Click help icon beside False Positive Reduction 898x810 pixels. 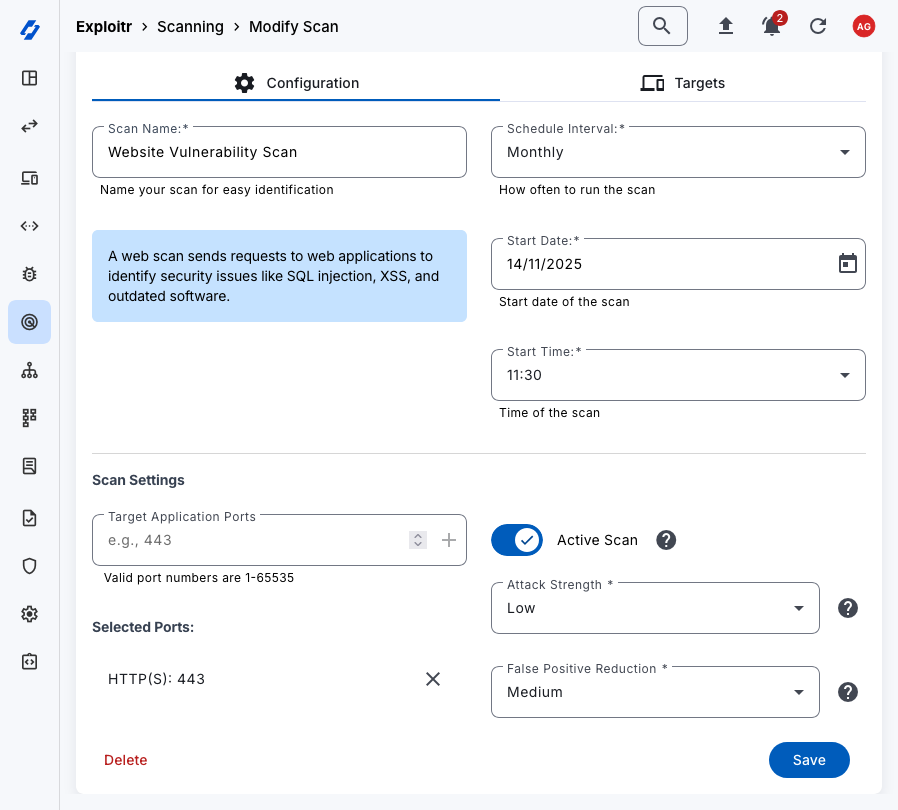pyautogui.click(x=848, y=692)
